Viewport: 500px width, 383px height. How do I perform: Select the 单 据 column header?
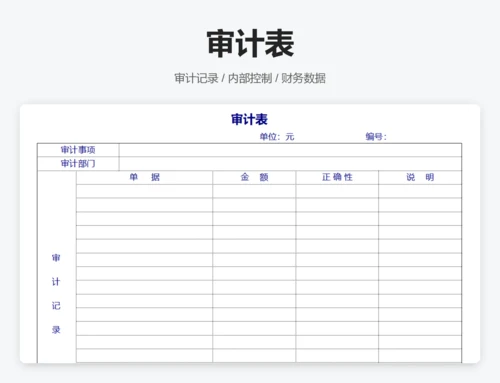pos(144,177)
